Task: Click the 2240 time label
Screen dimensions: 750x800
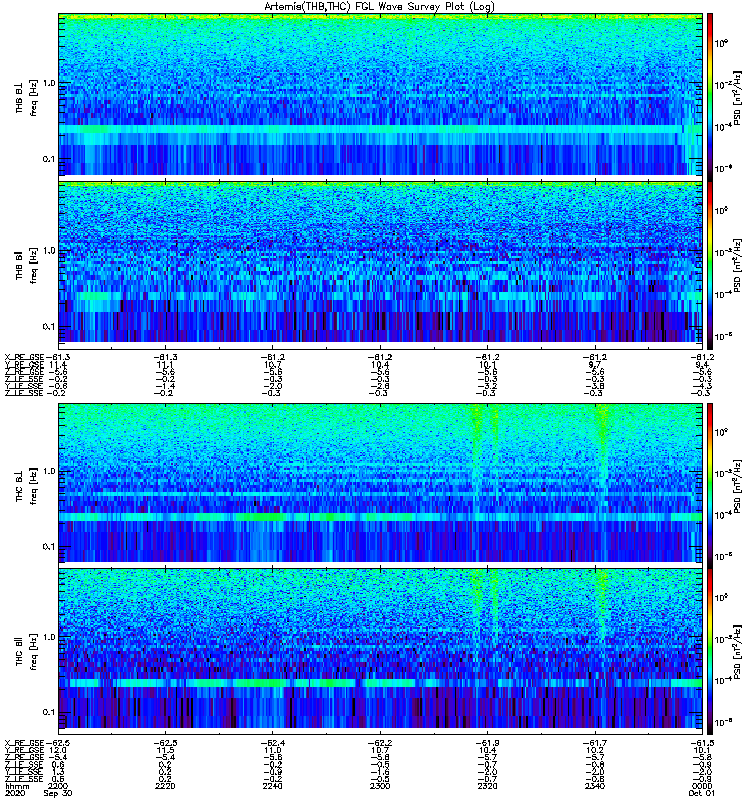Action: coord(272,786)
